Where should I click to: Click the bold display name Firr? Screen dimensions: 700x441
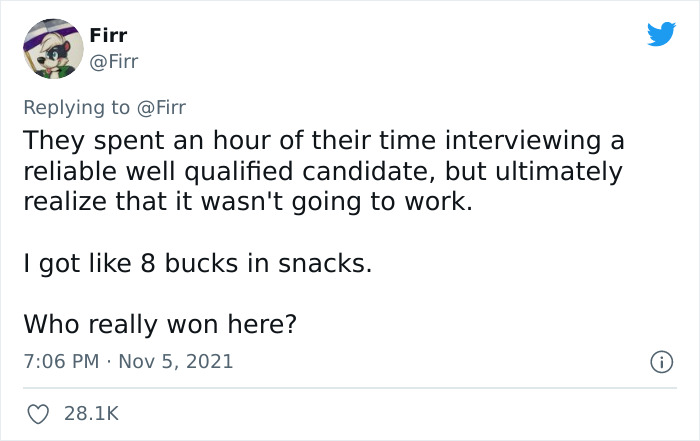pos(109,37)
